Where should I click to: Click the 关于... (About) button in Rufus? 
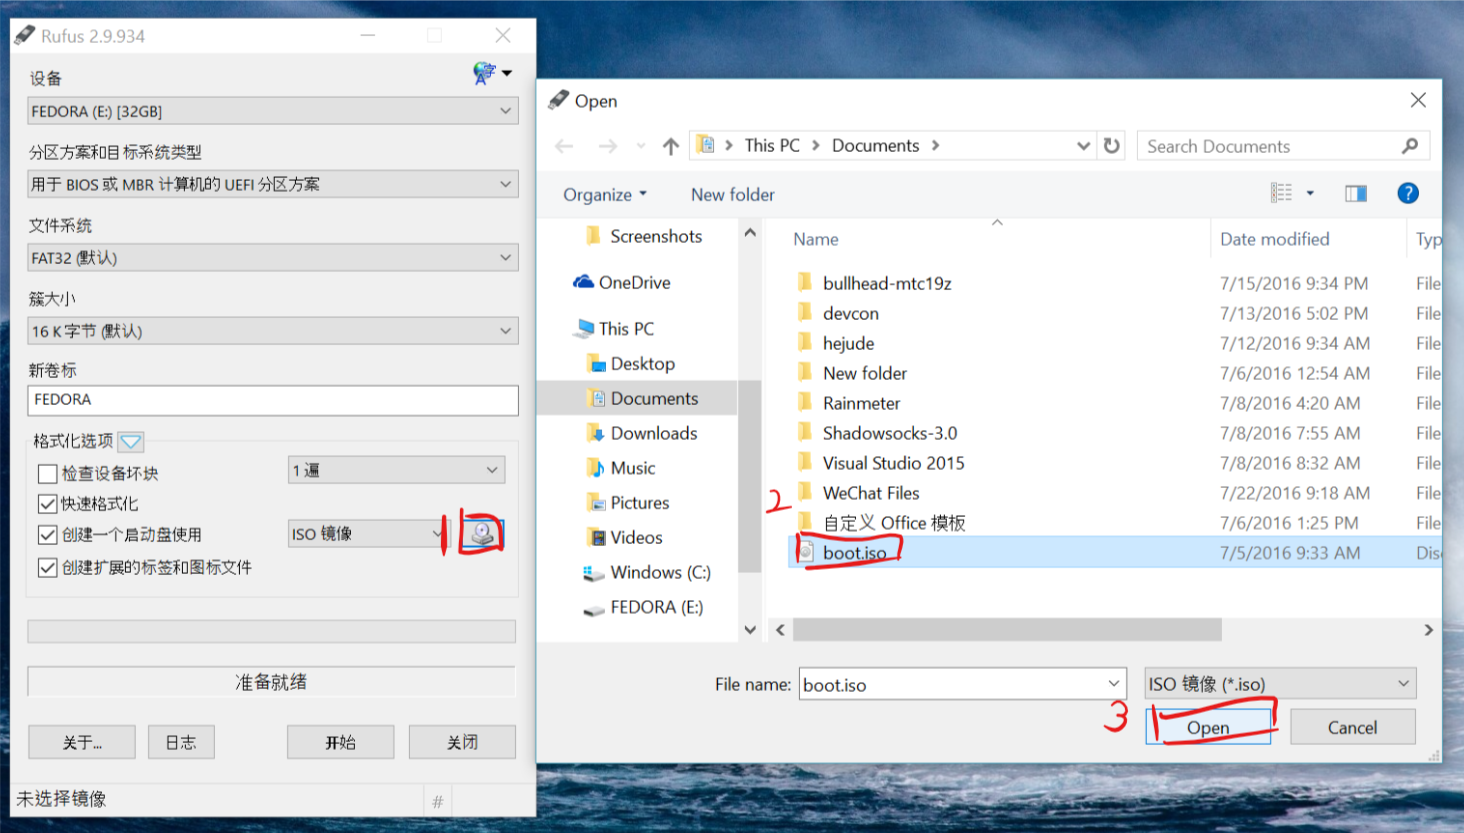coord(81,742)
